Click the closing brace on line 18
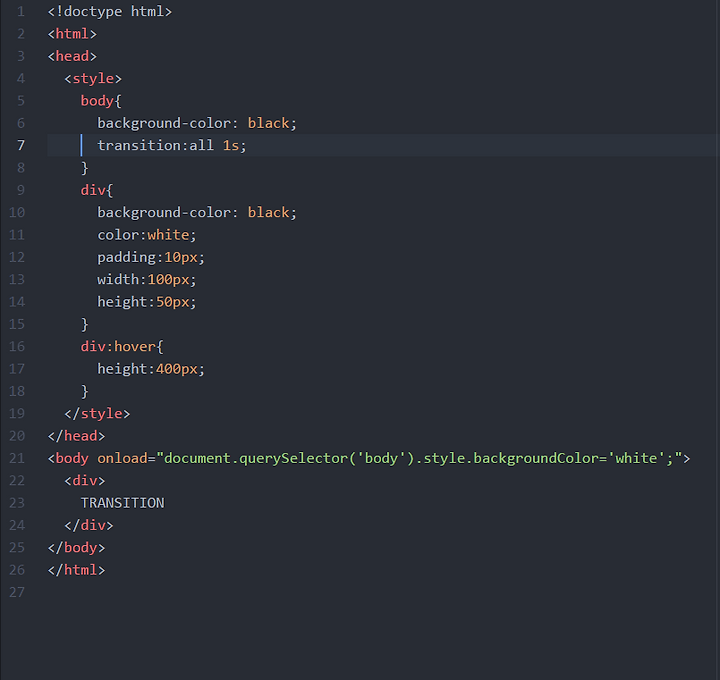The height and width of the screenshot is (680, 720). pyautogui.click(x=84, y=392)
